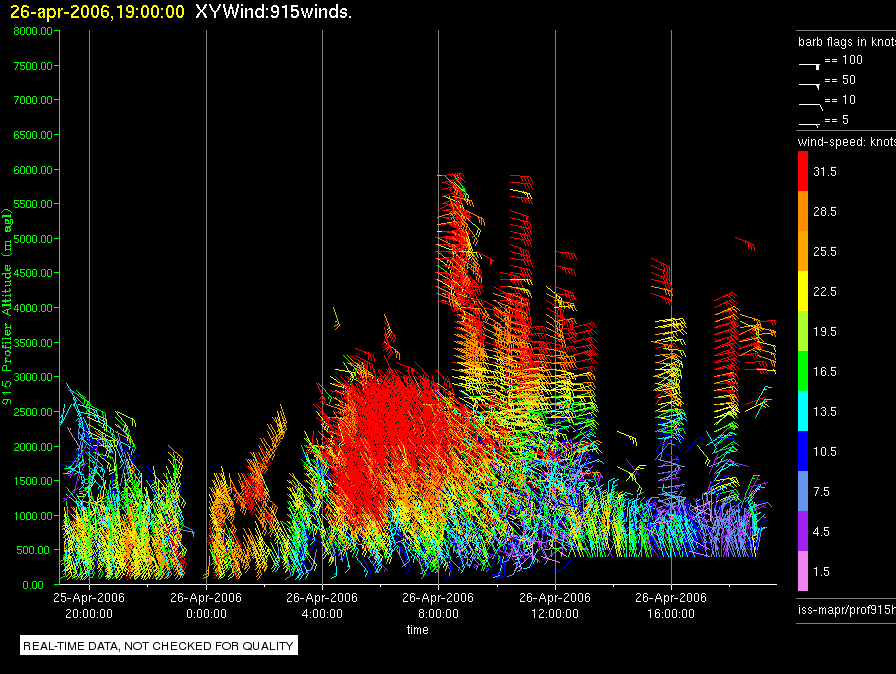Click the 500.00 altitude axis label
Screen dimensions: 896x674
(x=33, y=550)
